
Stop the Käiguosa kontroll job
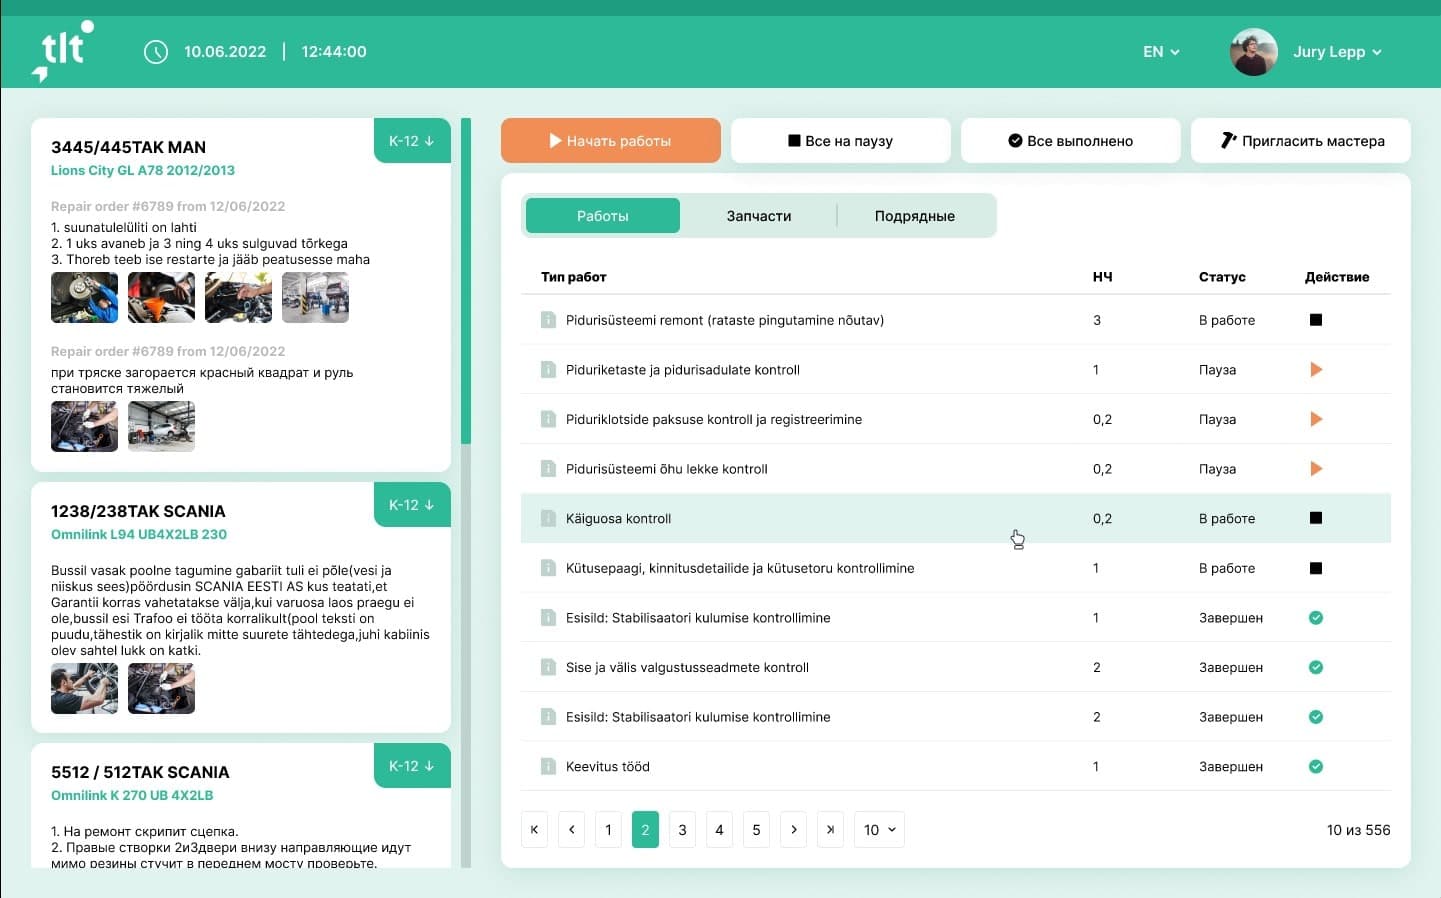pos(1316,518)
